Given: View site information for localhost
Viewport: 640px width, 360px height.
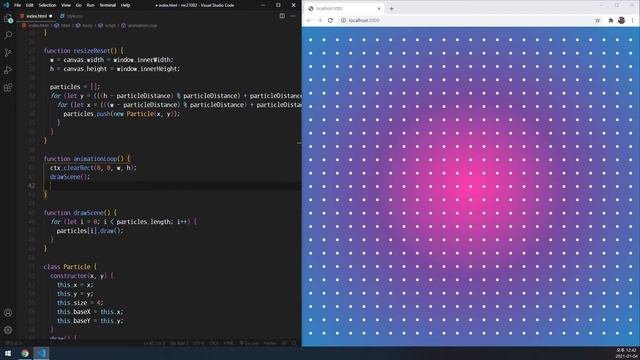Looking at the screenshot, I should pyautogui.click(x=343, y=20).
